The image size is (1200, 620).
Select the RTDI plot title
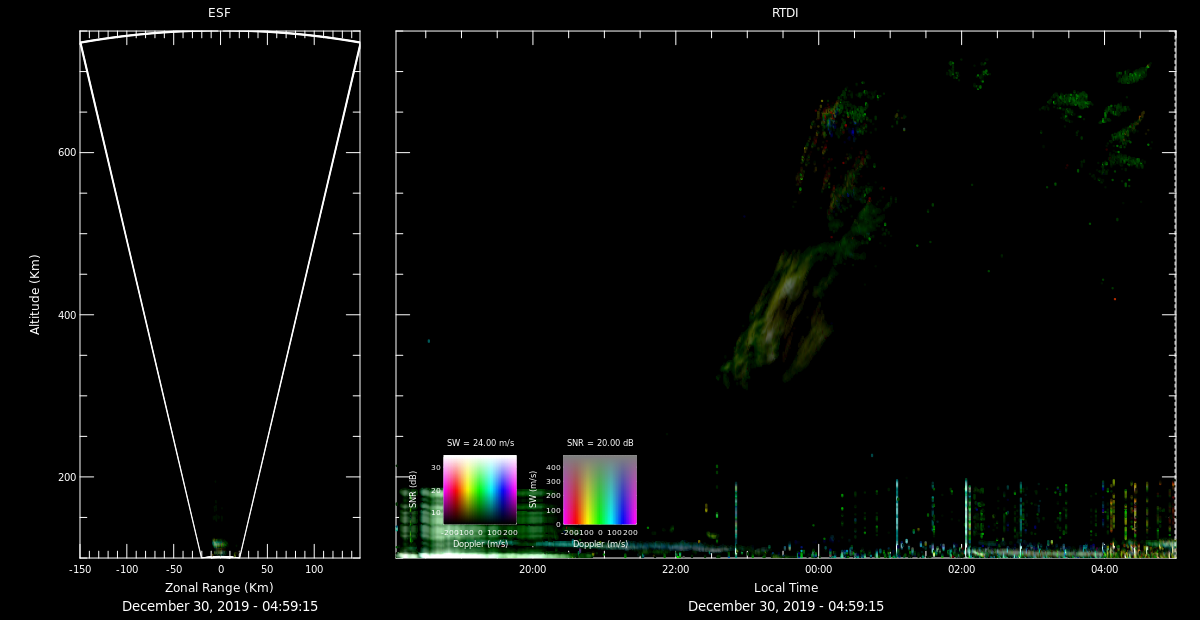[785, 13]
